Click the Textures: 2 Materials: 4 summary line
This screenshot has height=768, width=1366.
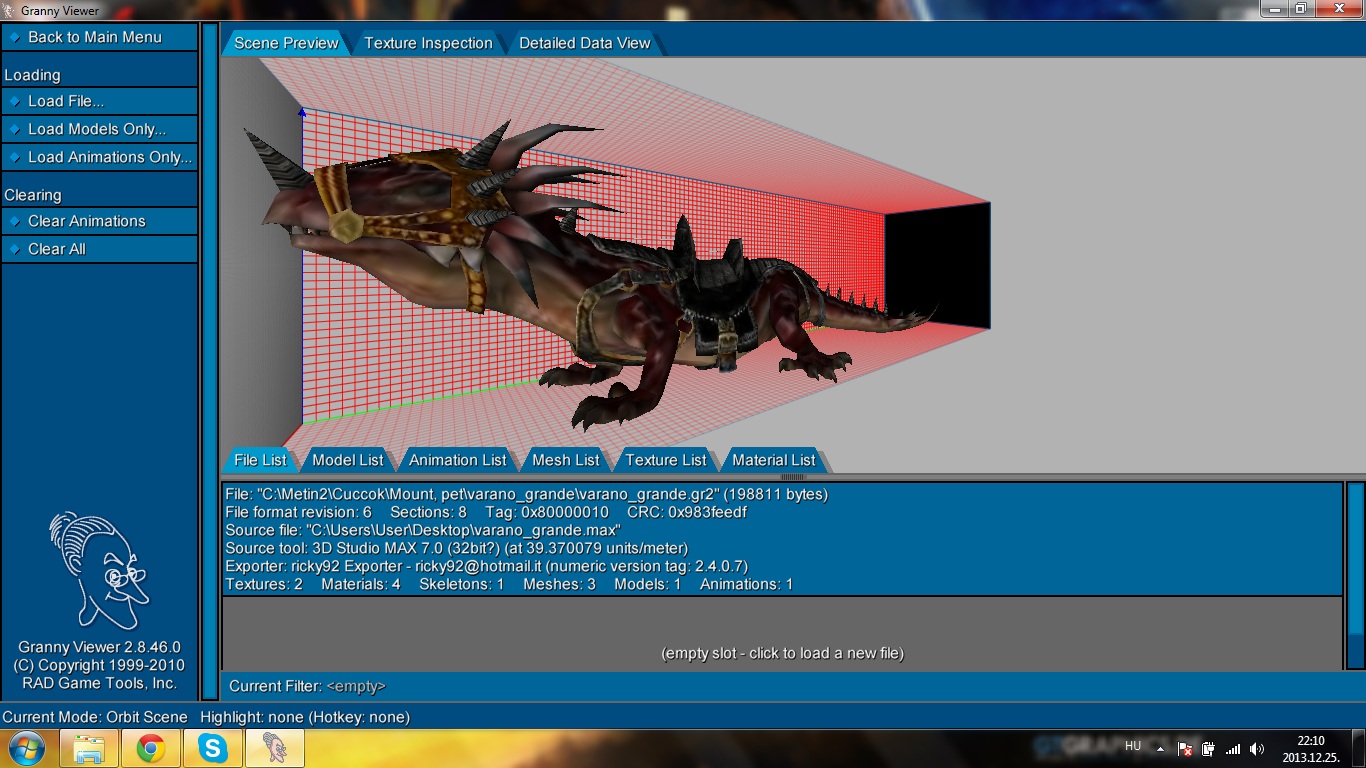coord(509,584)
